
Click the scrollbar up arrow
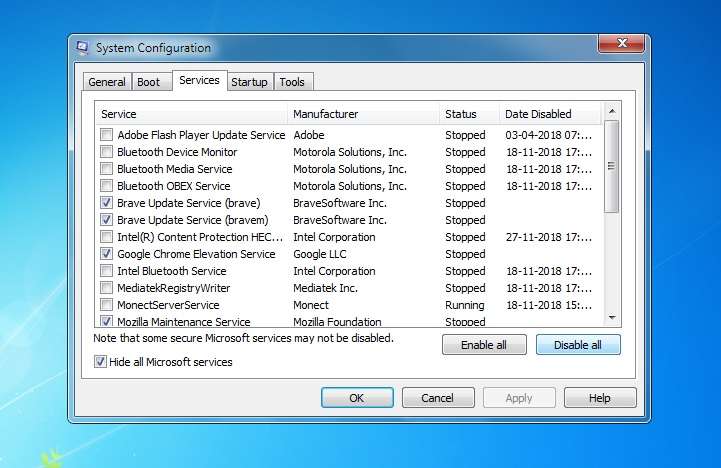click(x=612, y=111)
